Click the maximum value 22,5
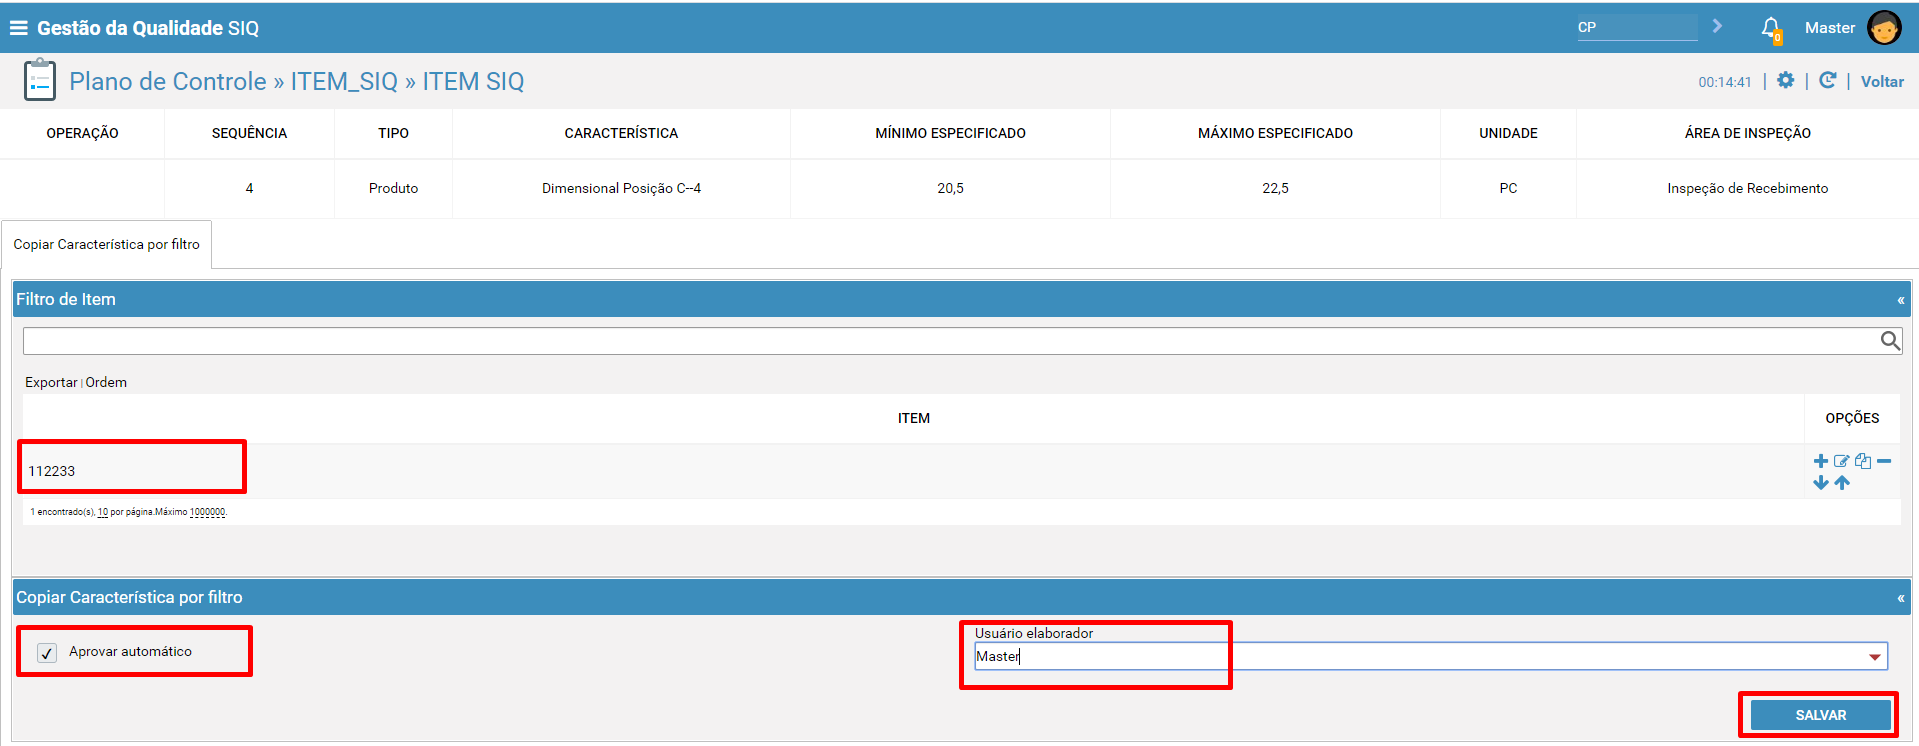Screen dimensions: 1919x746 pyautogui.click(x=1275, y=188)
